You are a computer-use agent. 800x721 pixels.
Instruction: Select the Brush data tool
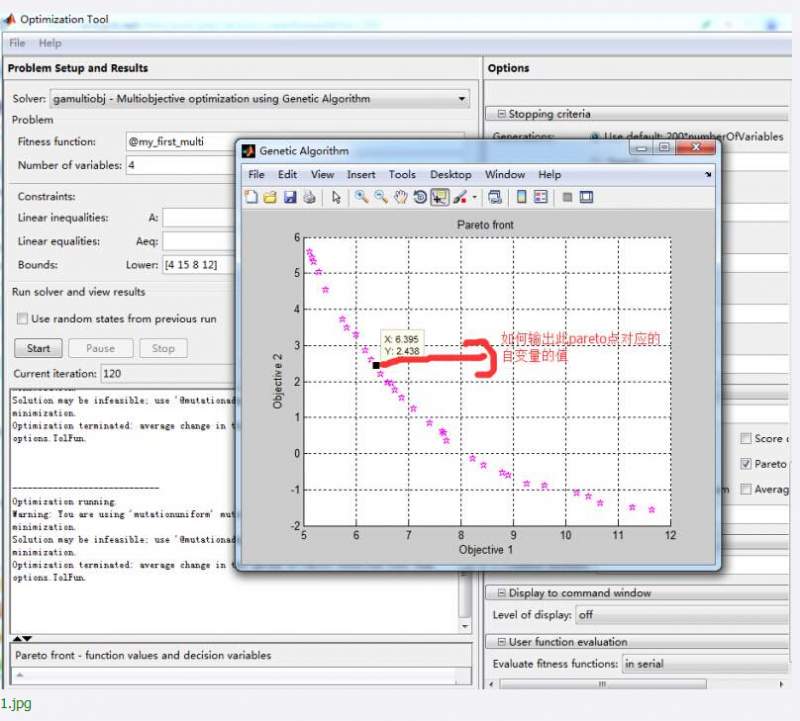(x=460, y=197)
